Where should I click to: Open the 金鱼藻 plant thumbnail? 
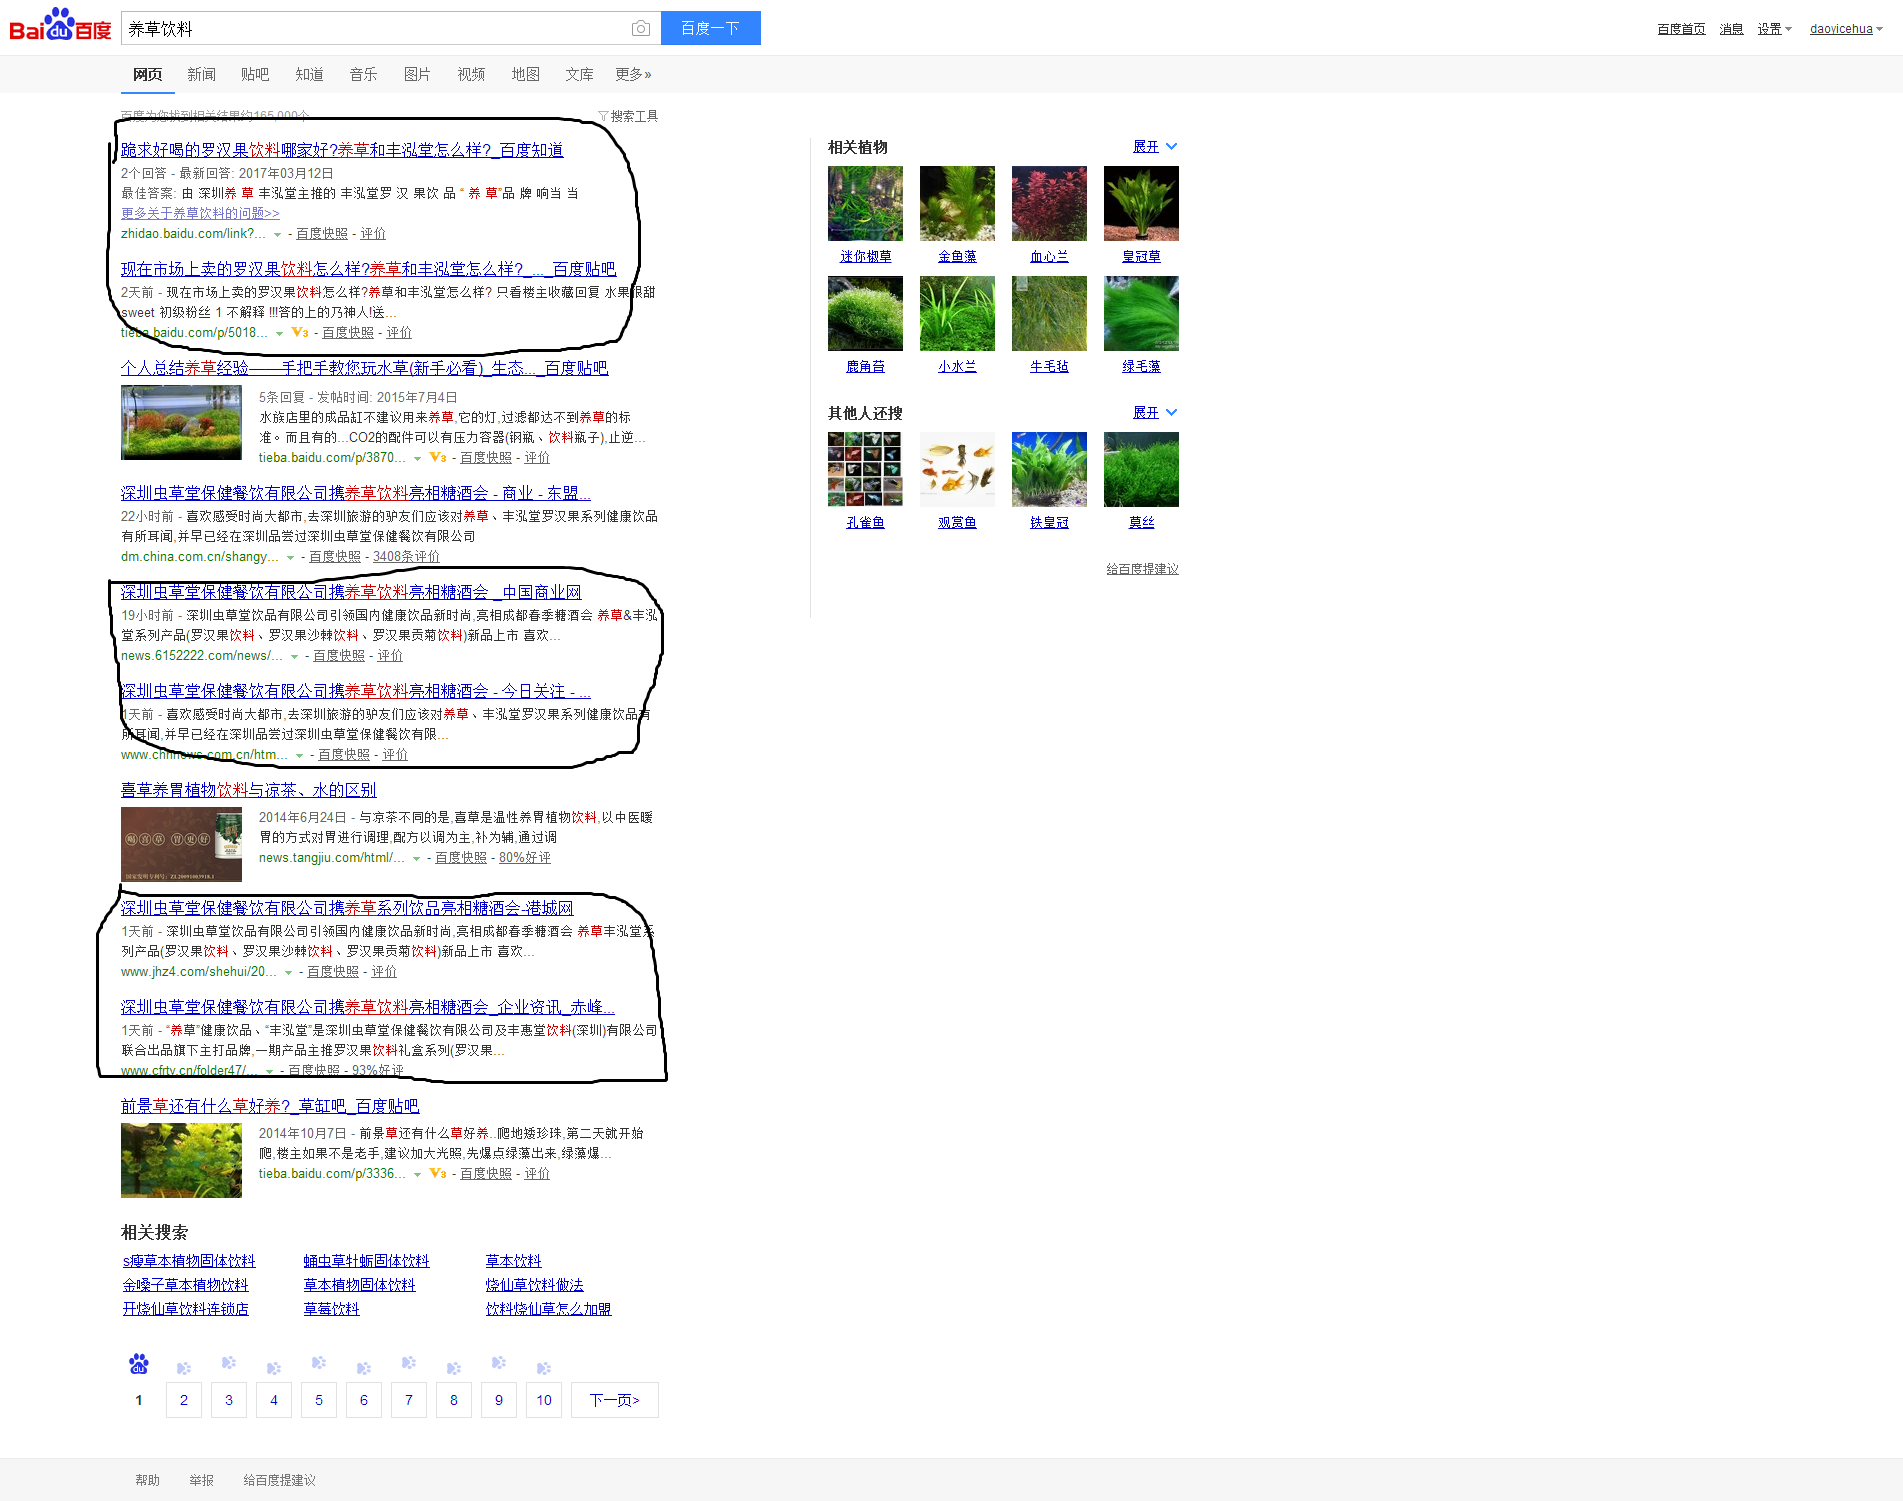(x=957, y=203)
